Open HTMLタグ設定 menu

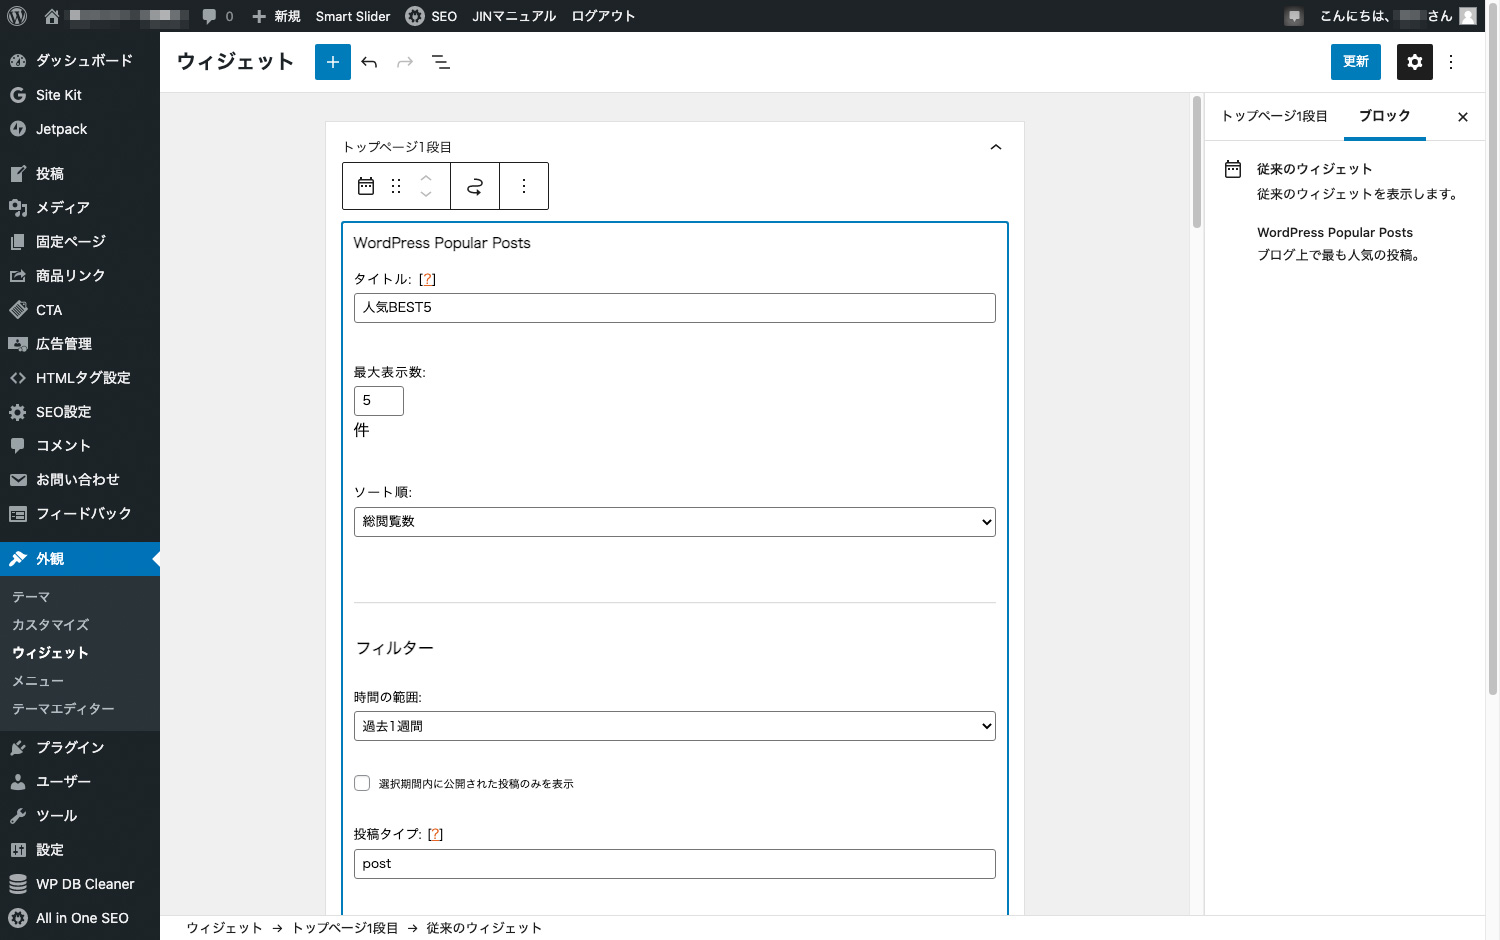point(80,377)
